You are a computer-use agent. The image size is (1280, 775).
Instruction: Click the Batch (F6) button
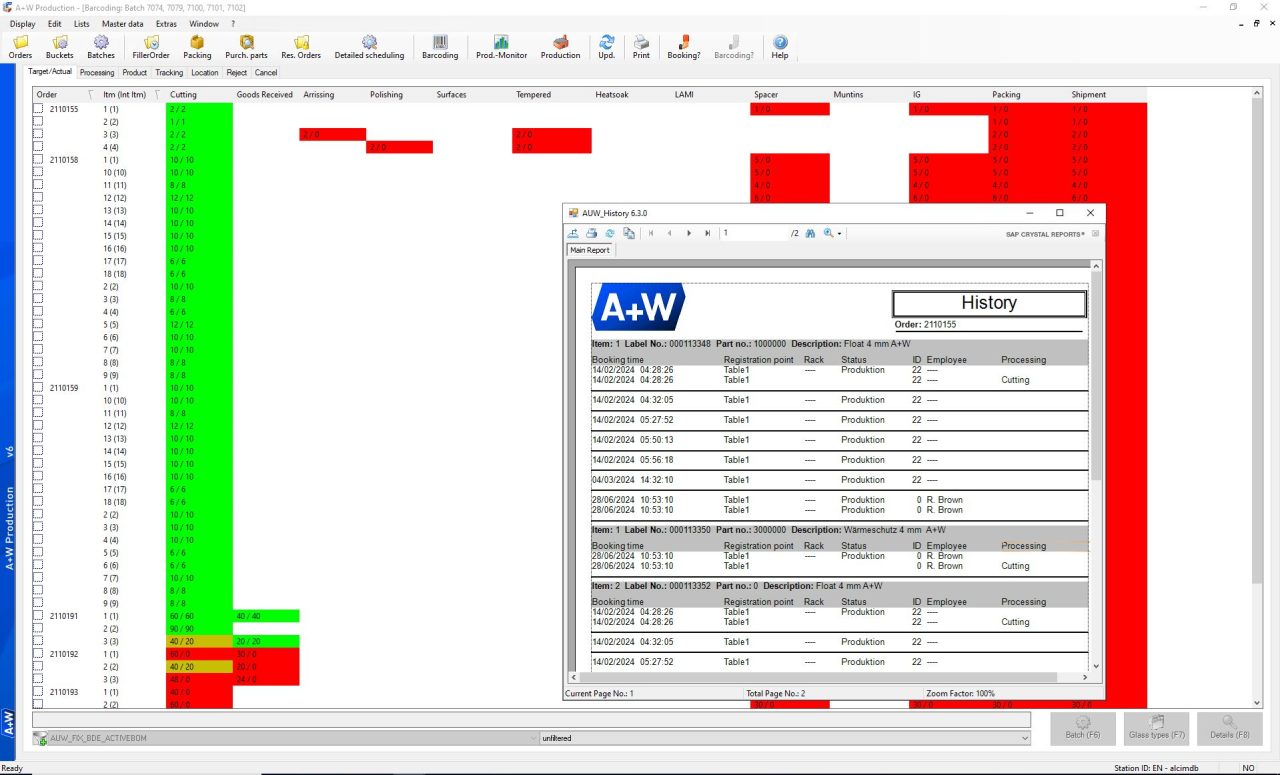pyautogui.click(x=1083, y=728)
